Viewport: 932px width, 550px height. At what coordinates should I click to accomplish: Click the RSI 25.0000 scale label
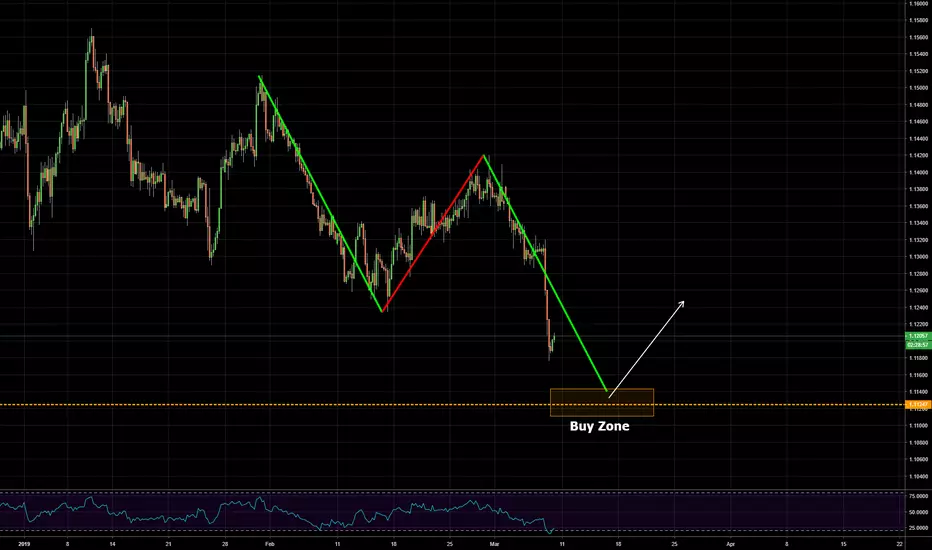[918, 527]
